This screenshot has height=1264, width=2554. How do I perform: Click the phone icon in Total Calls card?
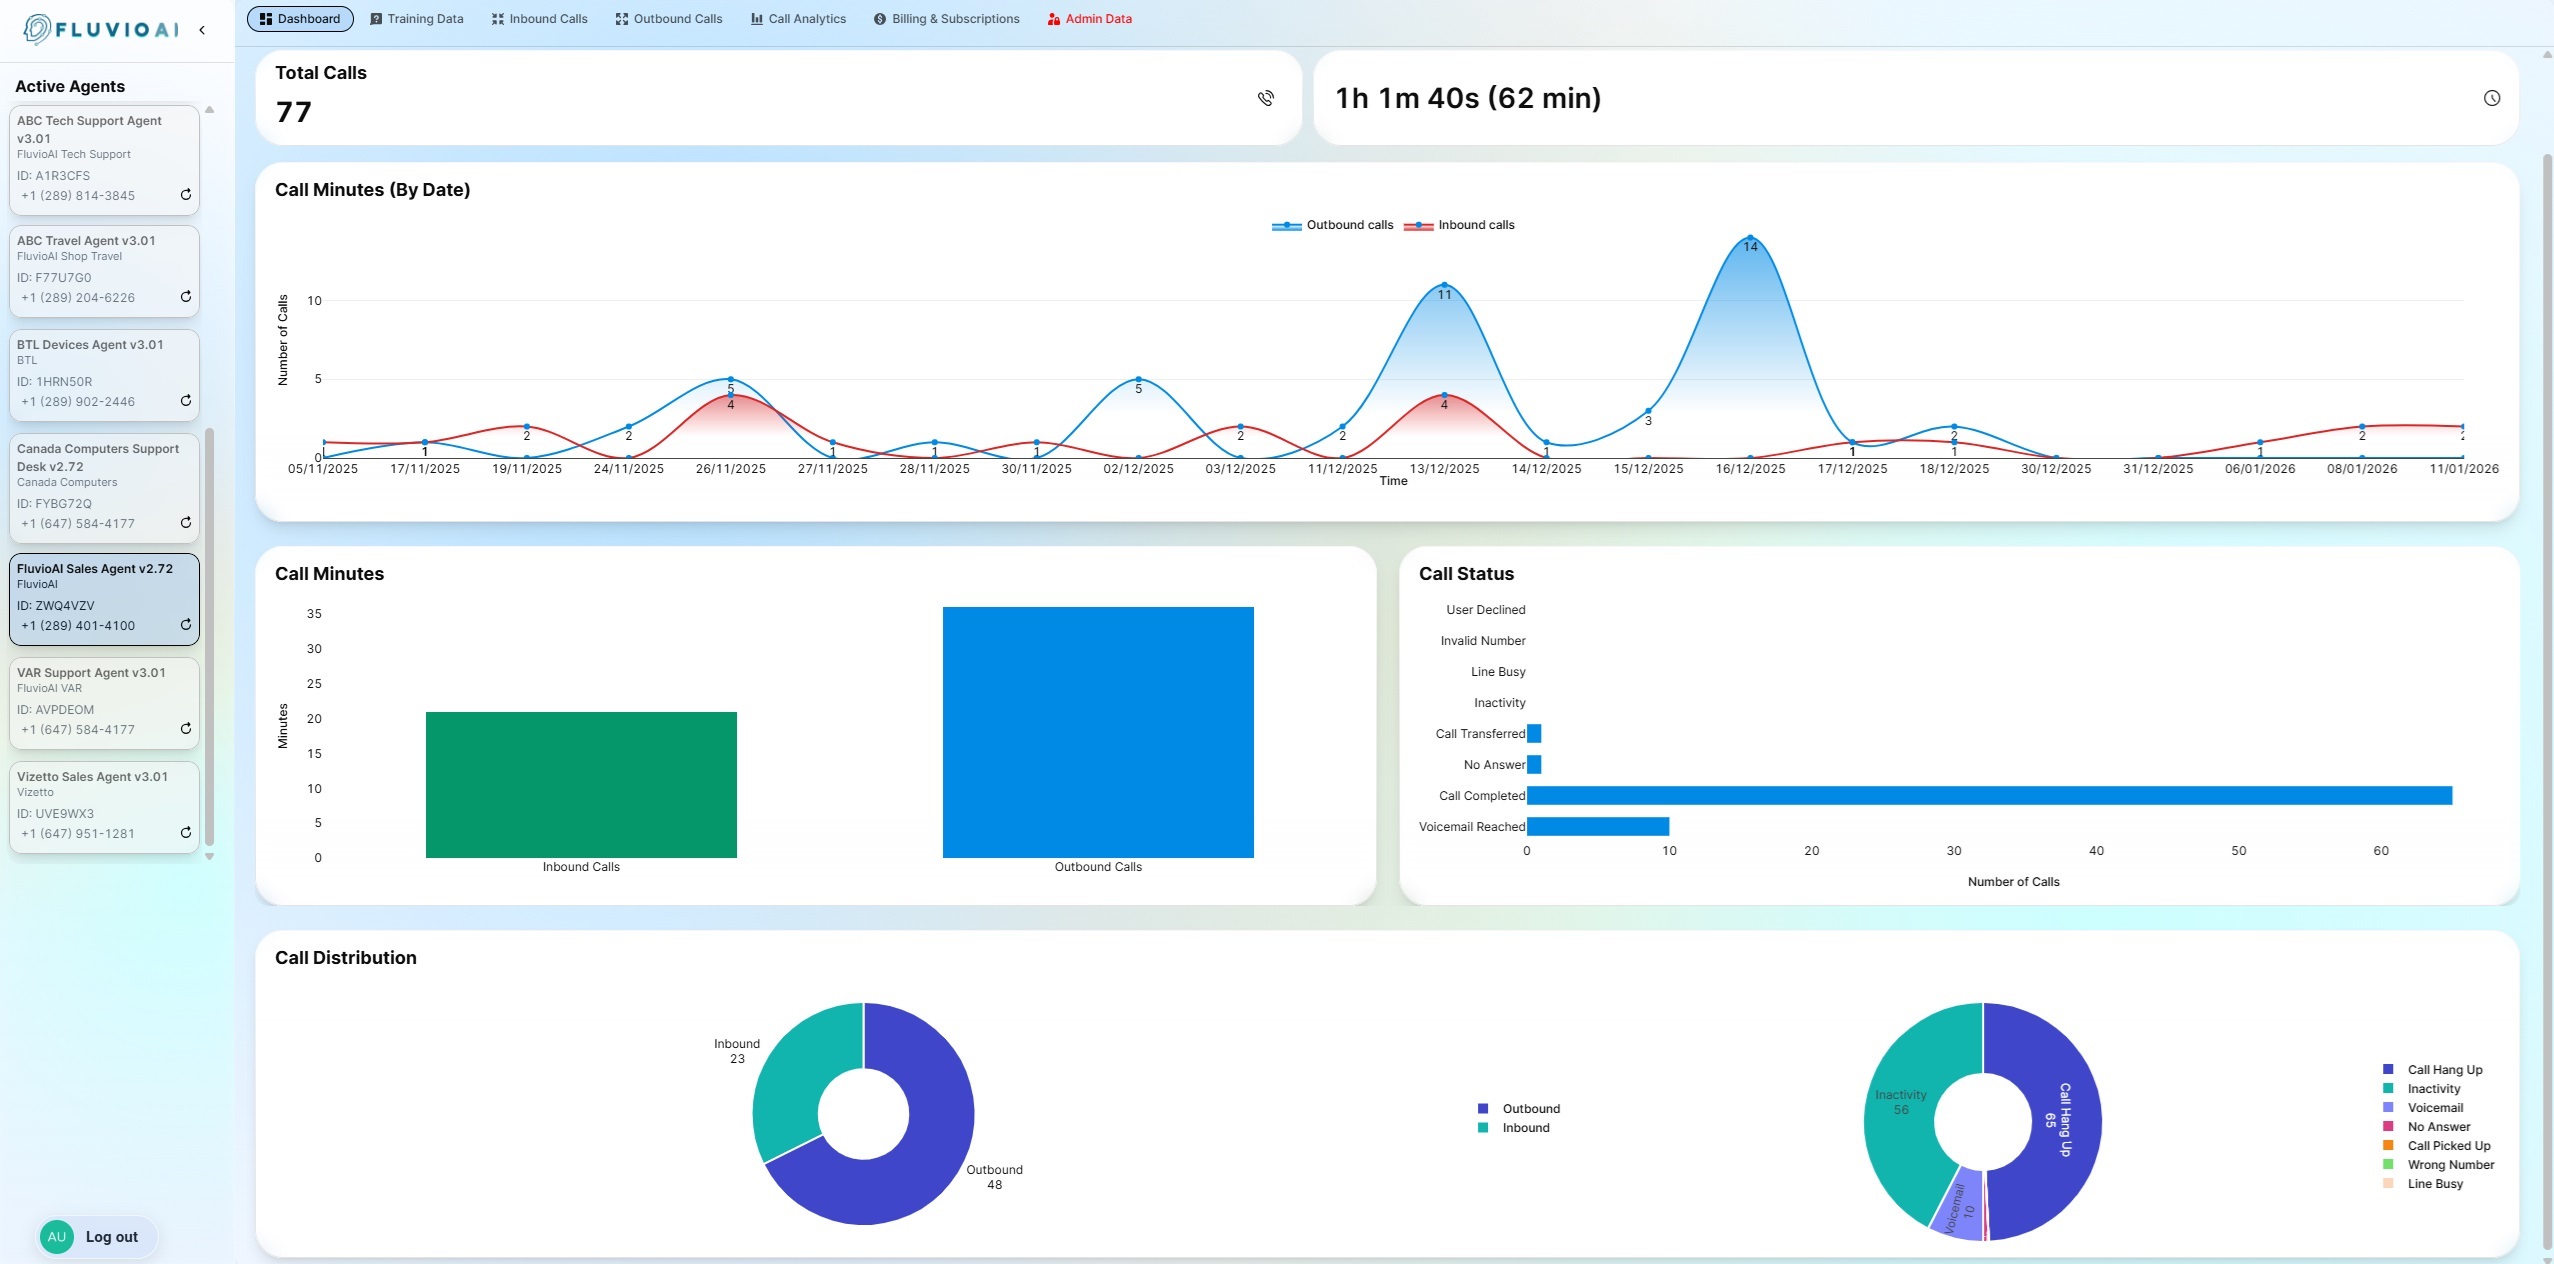tap(1266, 98)
